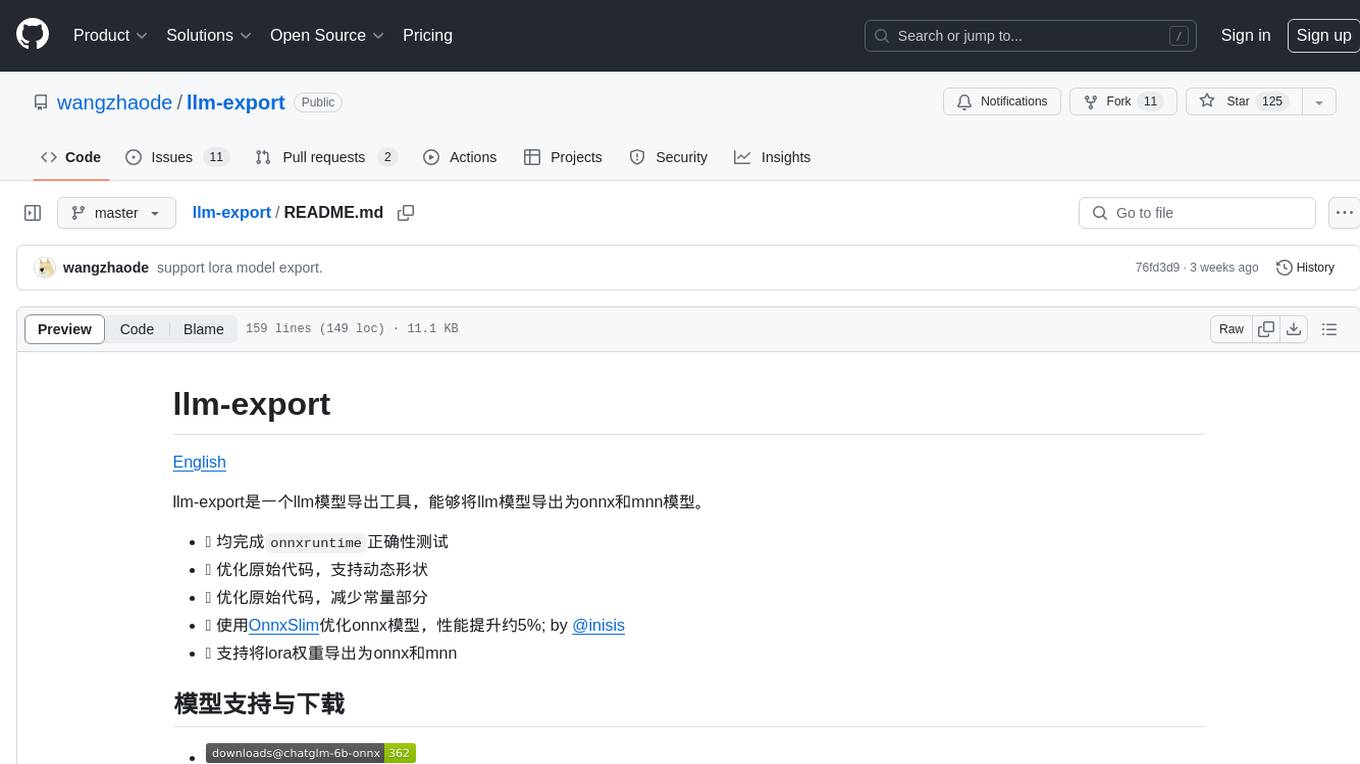This screenshot has height=764, width=1360.
Task: Click the Issues count badge 11
Action: [x=216, y=157]
